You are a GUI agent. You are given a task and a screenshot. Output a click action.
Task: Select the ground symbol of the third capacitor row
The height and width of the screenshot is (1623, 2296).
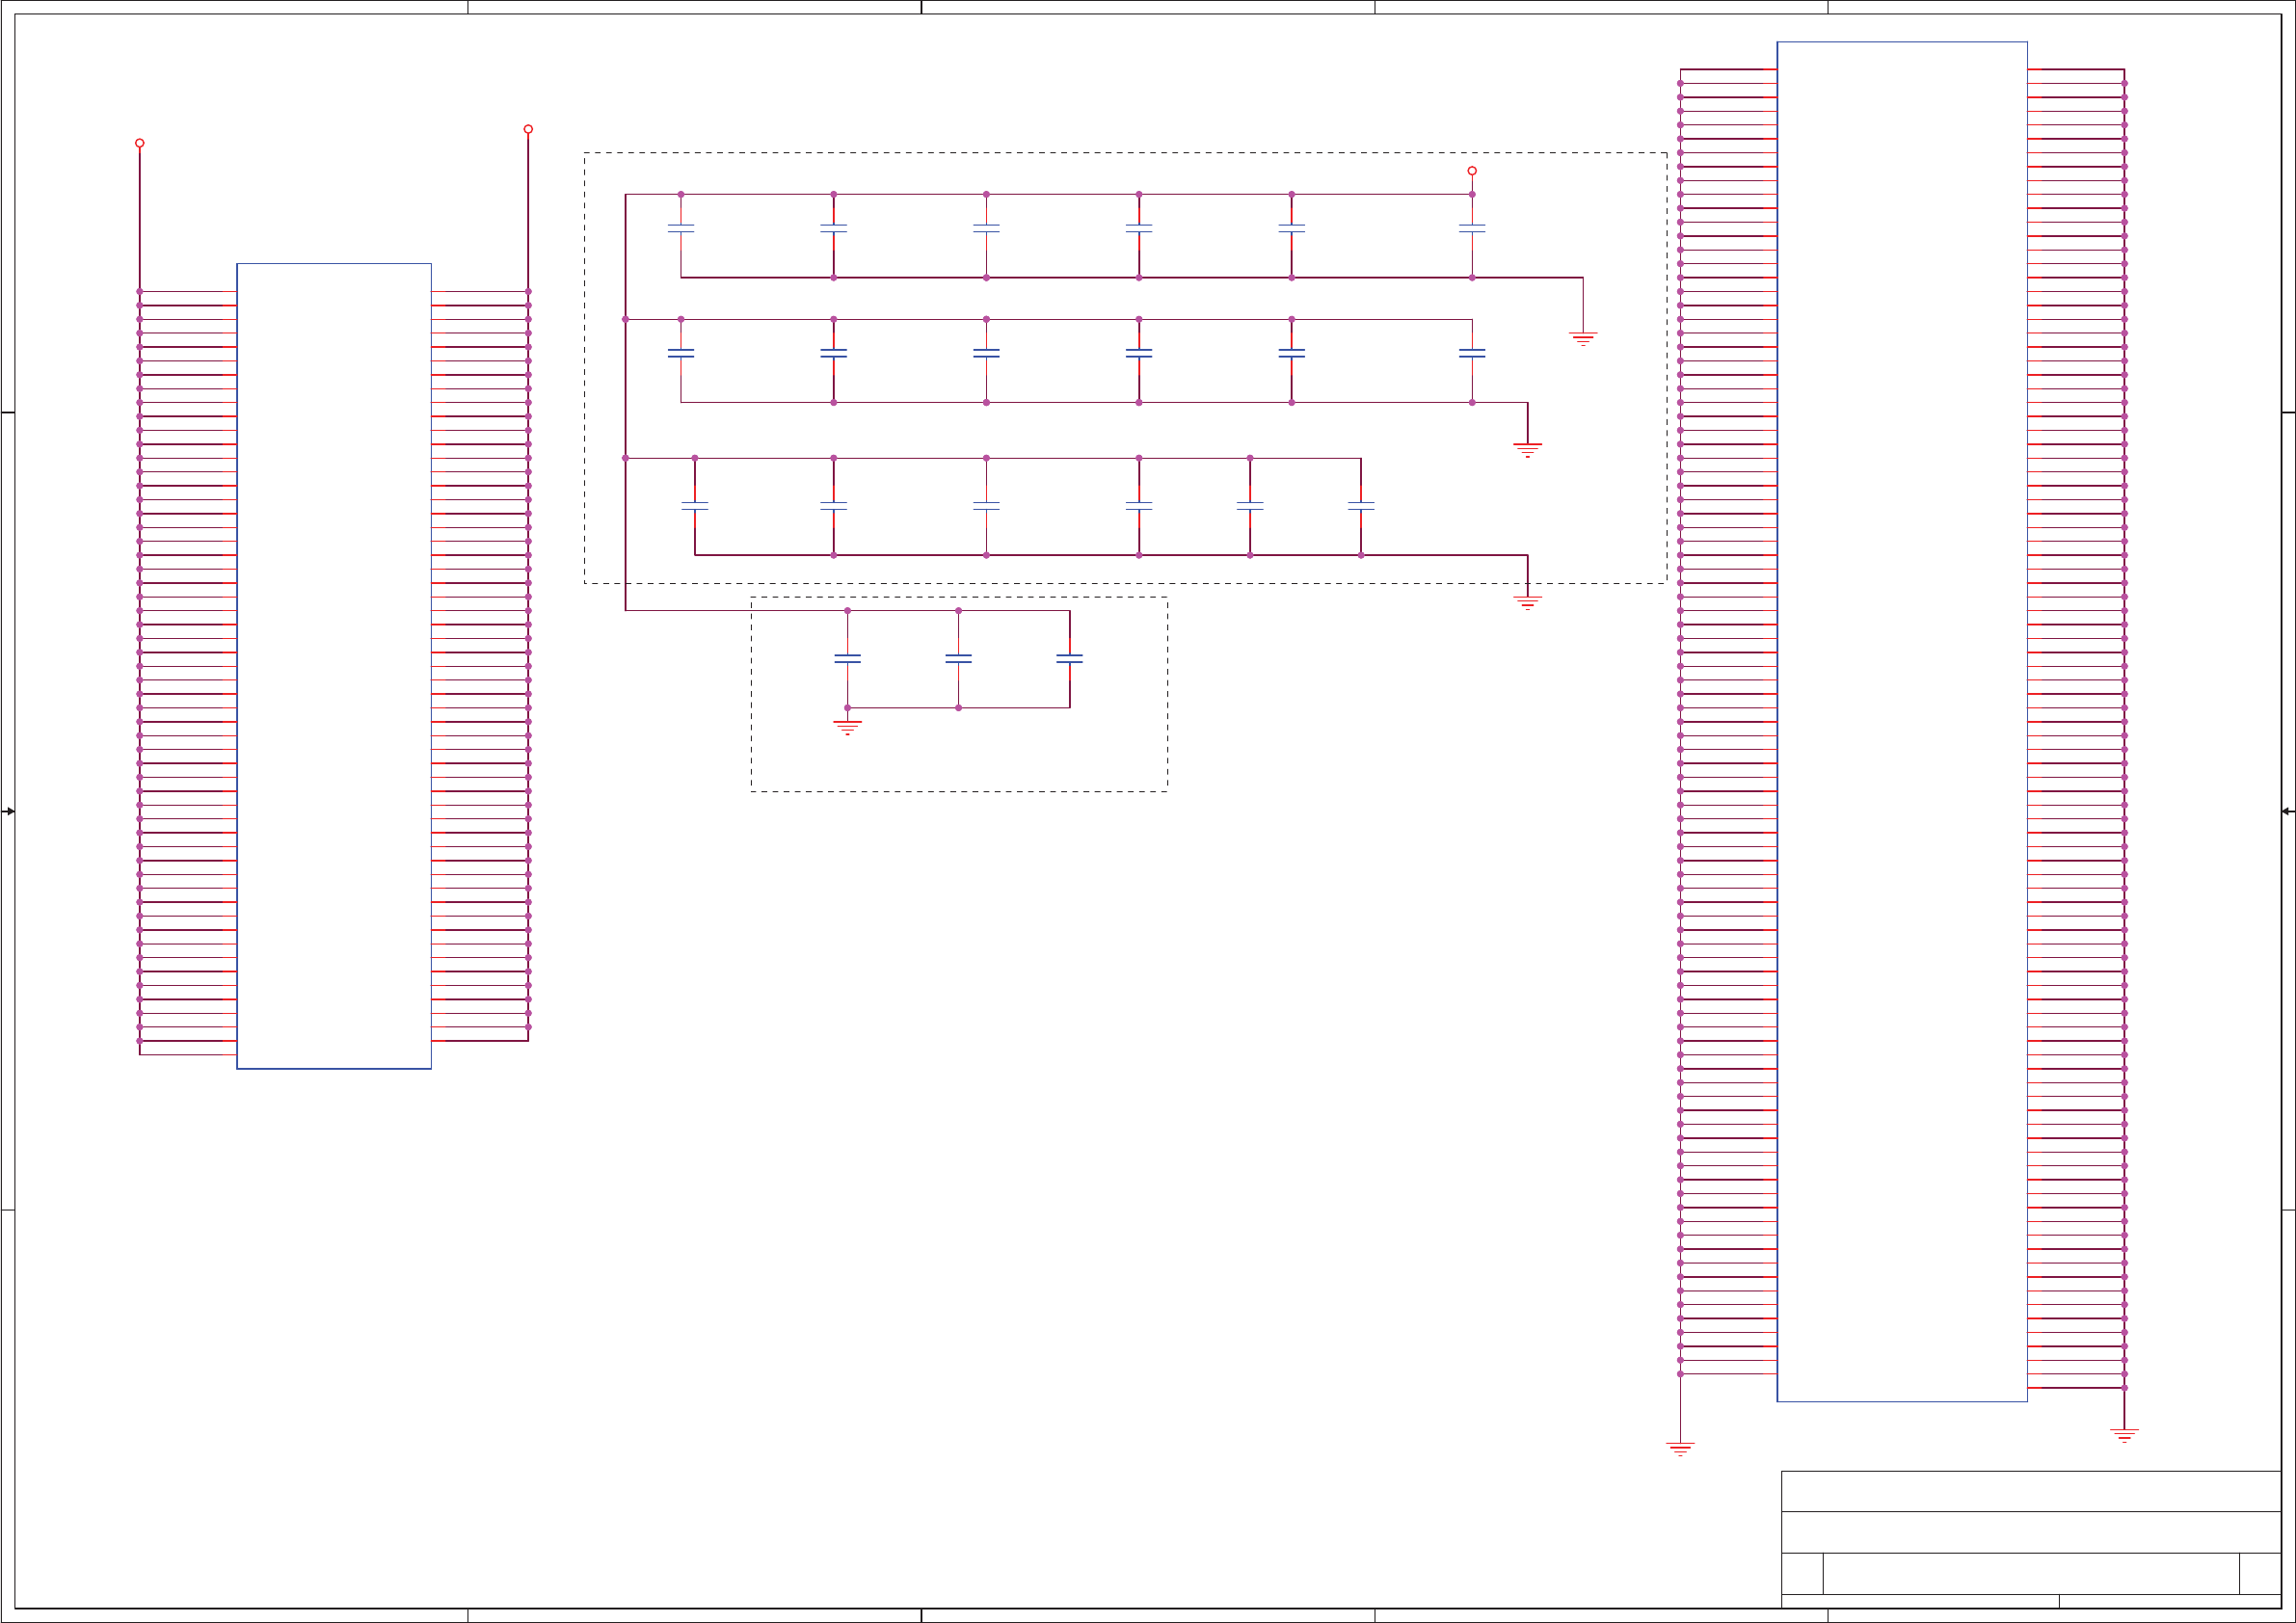[1527, 602]
